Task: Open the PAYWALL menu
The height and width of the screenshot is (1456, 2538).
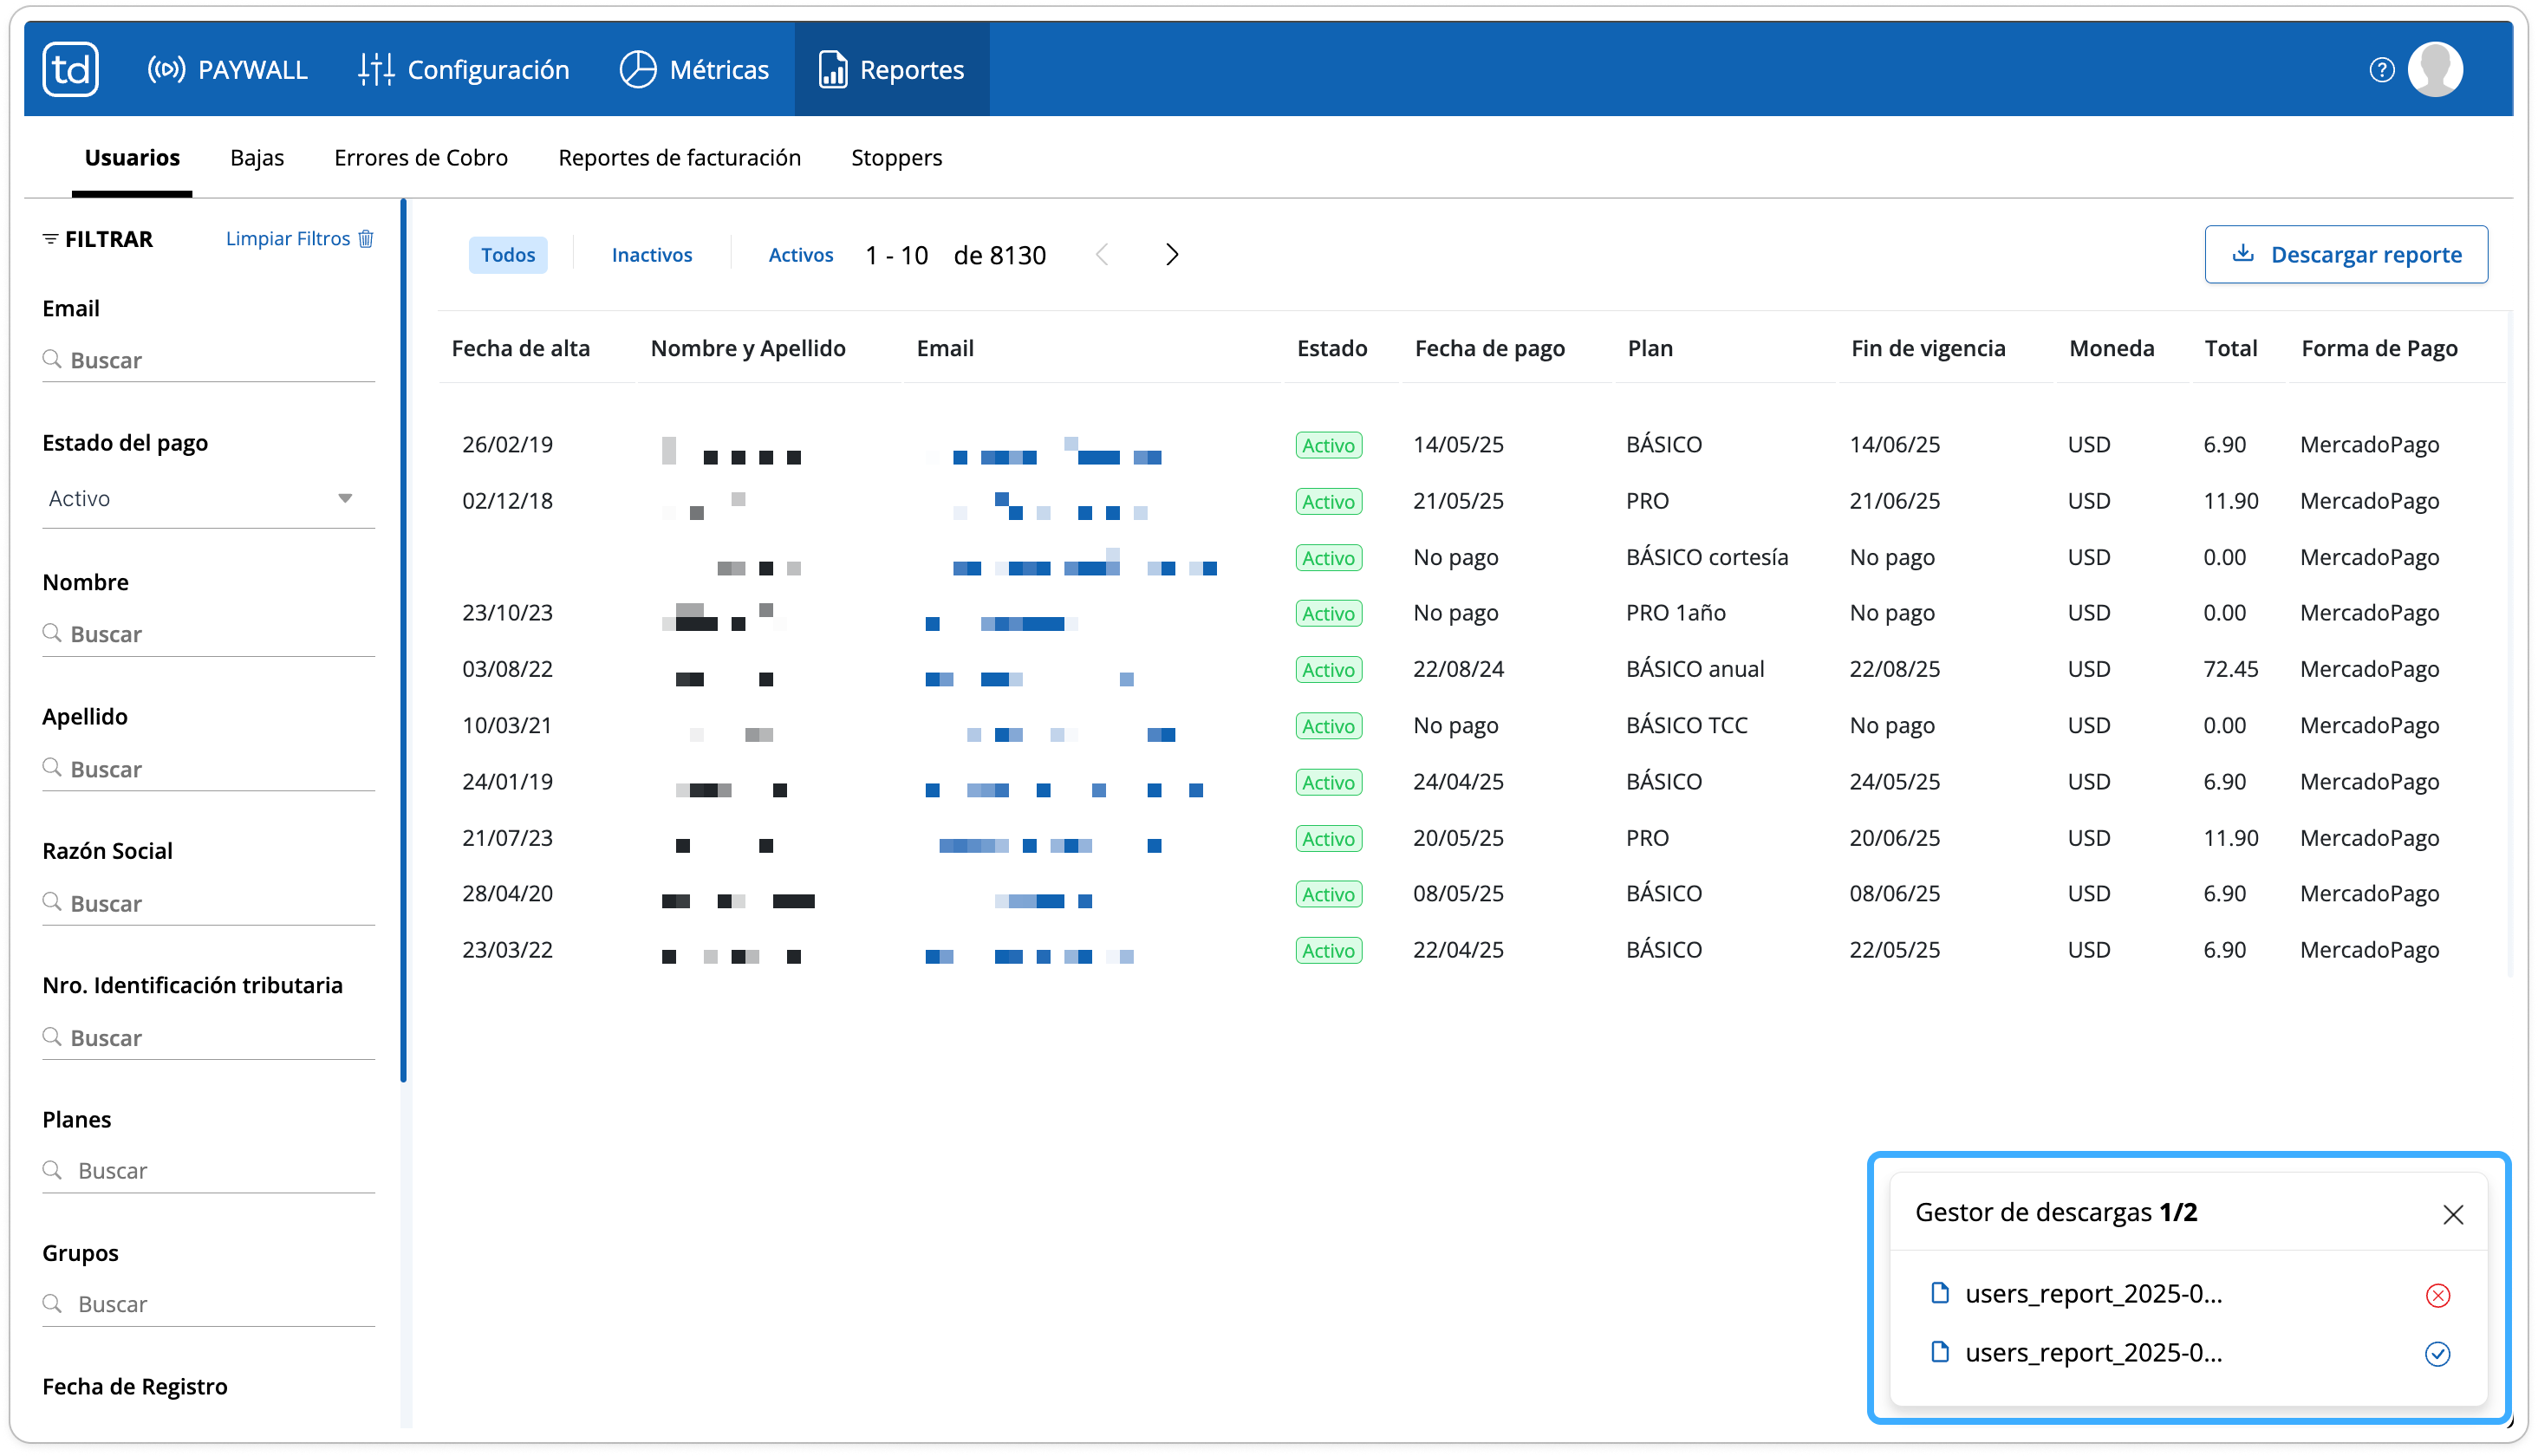Action: pos(228,69)
